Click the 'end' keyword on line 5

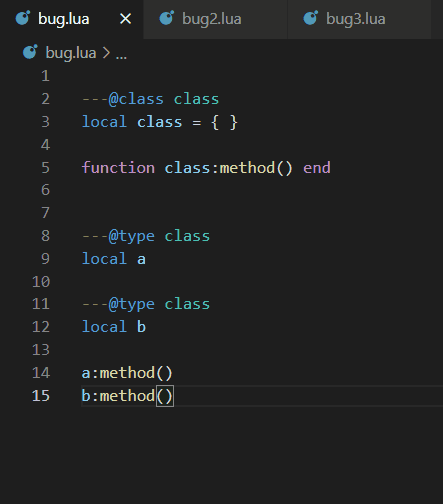(x=317, y=168)
